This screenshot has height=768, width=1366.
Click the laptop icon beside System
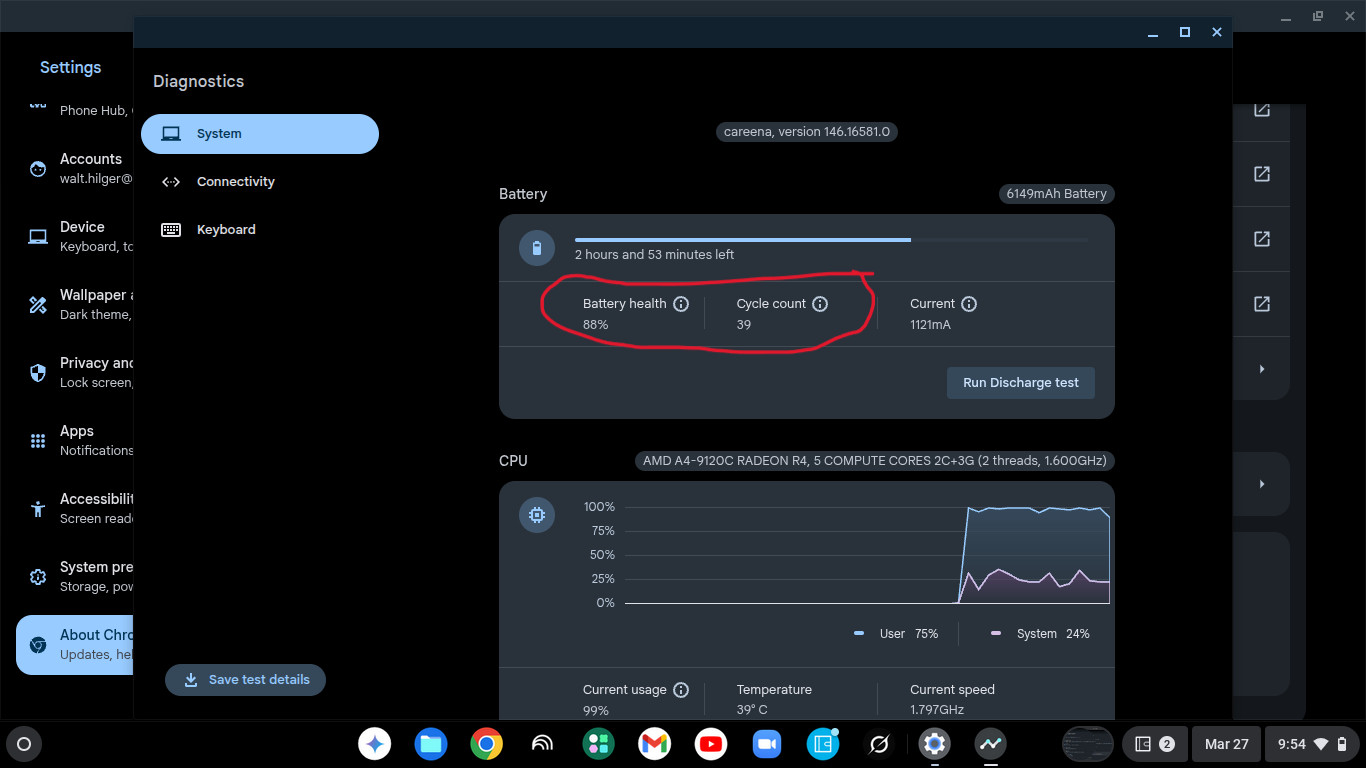point(171,134)
